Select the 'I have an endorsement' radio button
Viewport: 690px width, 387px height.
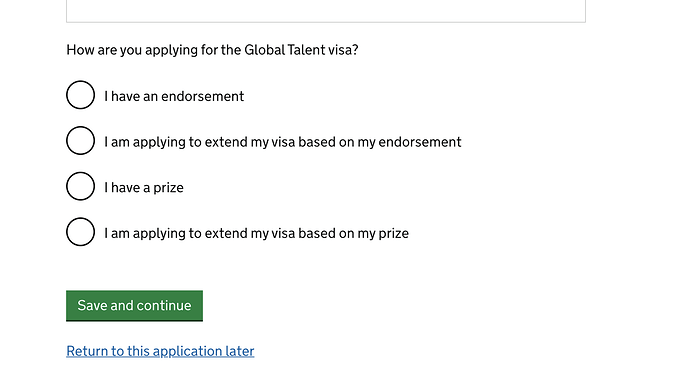[81, 95]
